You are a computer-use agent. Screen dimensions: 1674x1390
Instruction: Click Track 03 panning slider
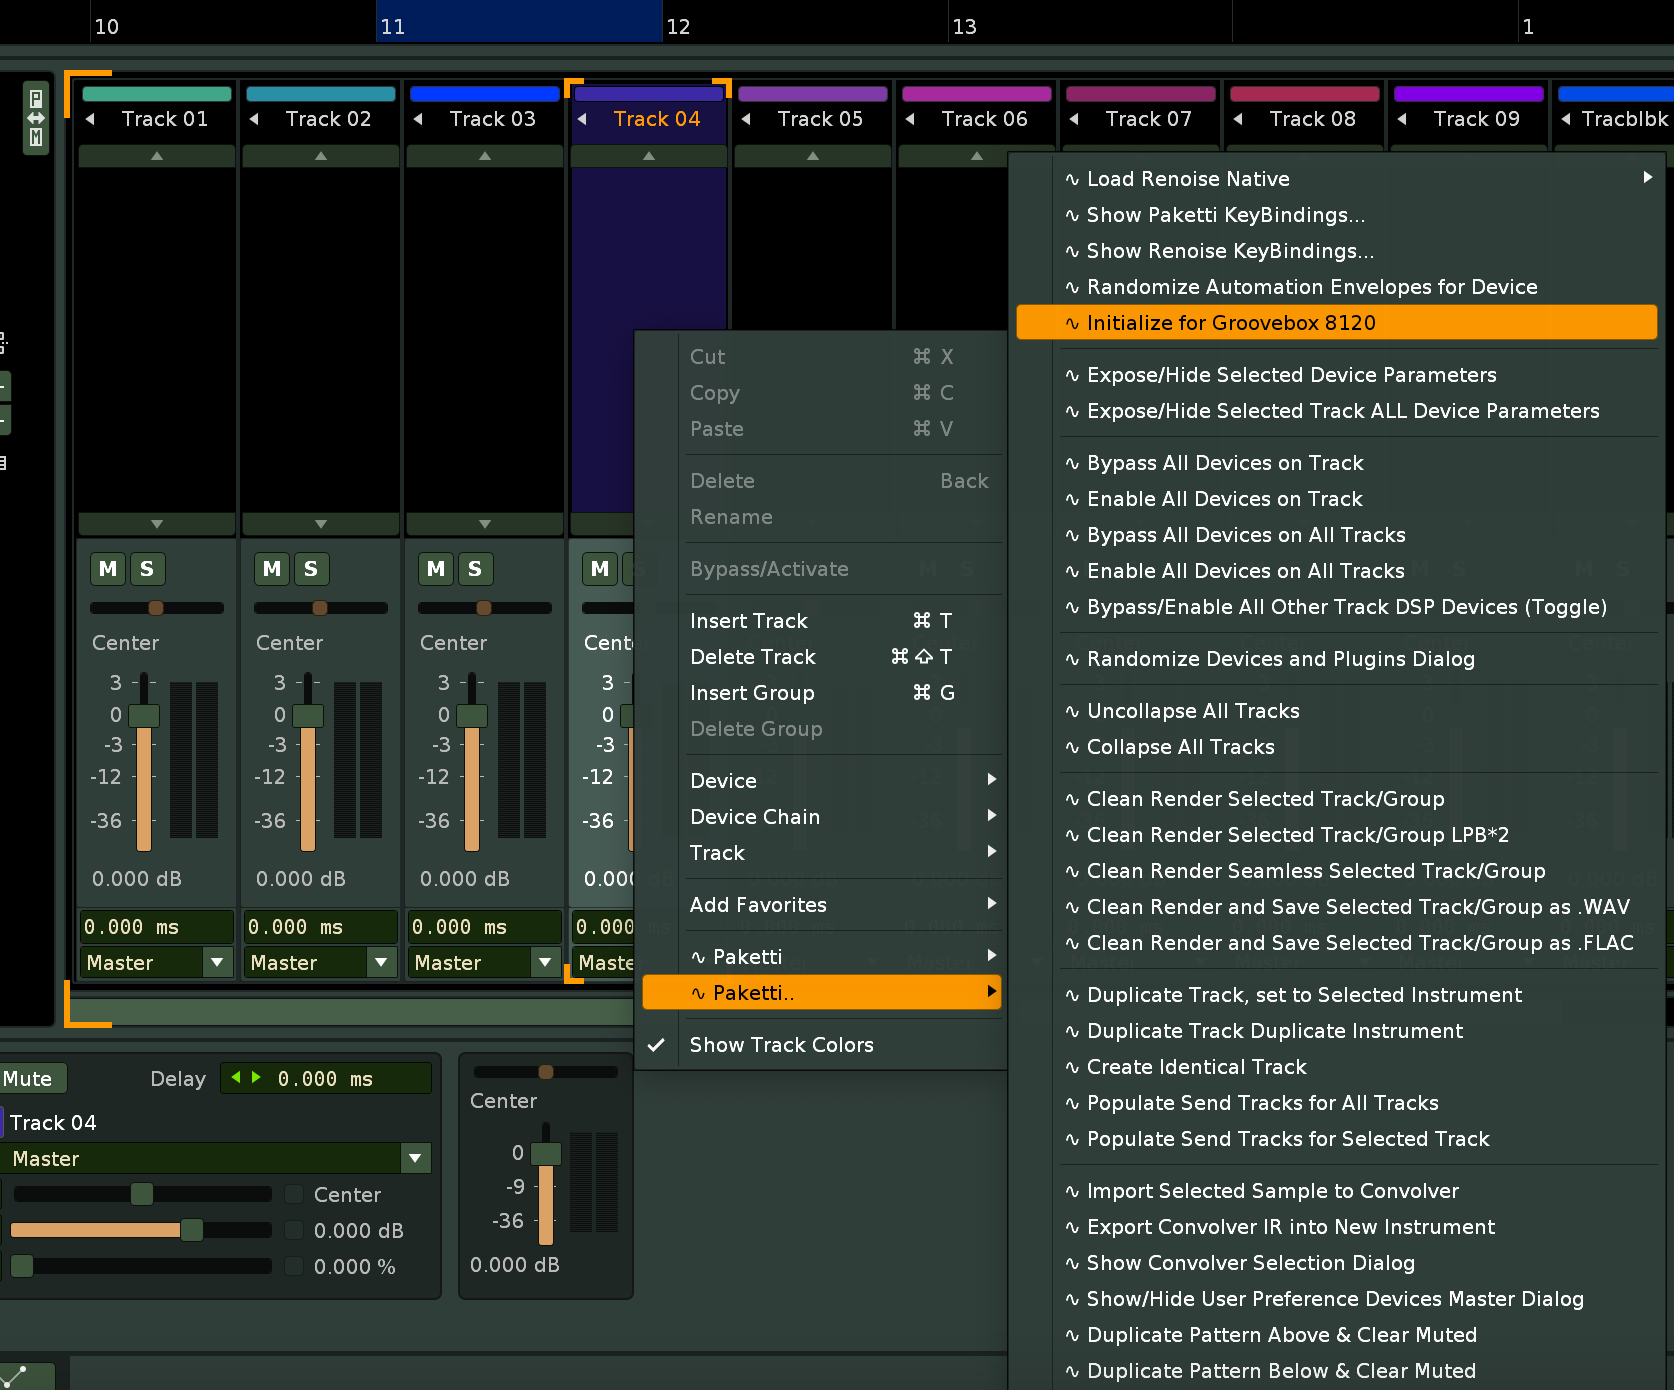click(x=484, y=608)
